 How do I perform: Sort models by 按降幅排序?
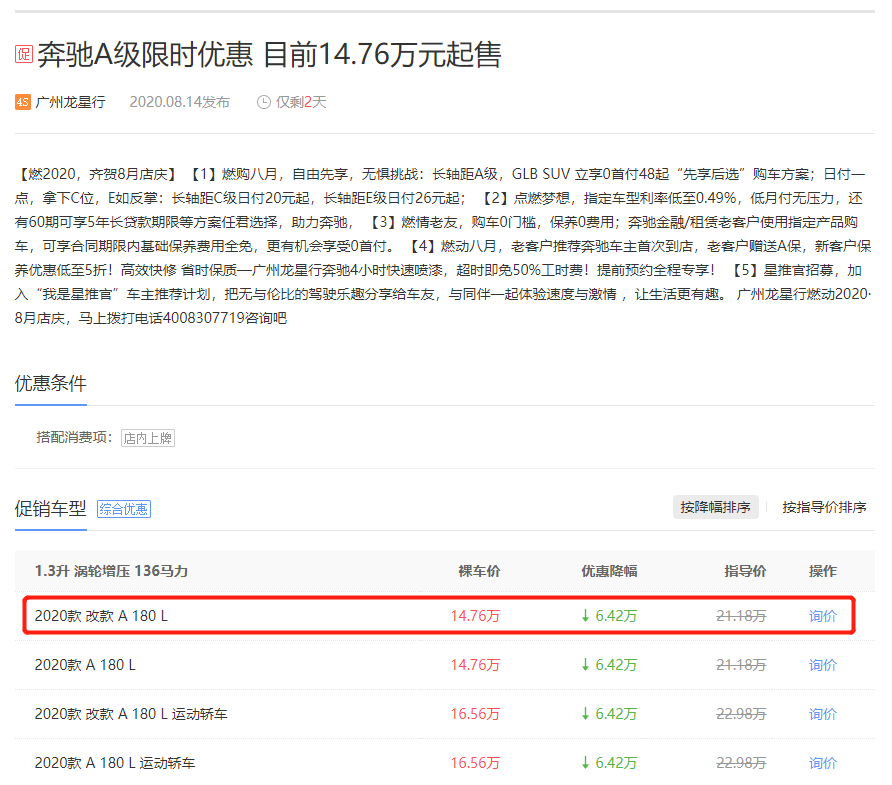[x=715, y=507]
